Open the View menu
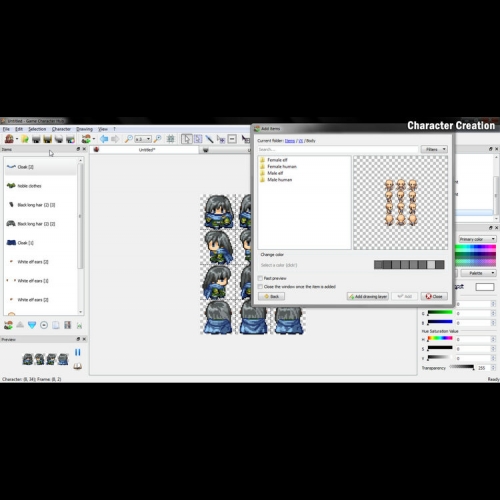Screen dimensions: 500x500 (103, 129)
